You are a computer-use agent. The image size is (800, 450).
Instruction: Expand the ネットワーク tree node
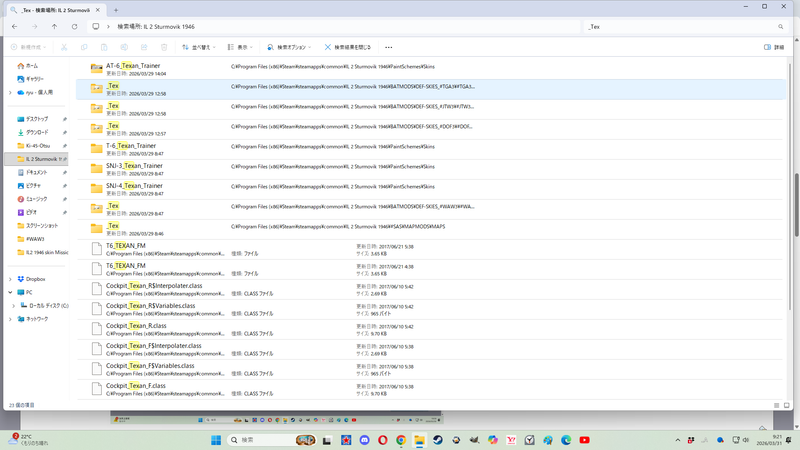[10, 319]
